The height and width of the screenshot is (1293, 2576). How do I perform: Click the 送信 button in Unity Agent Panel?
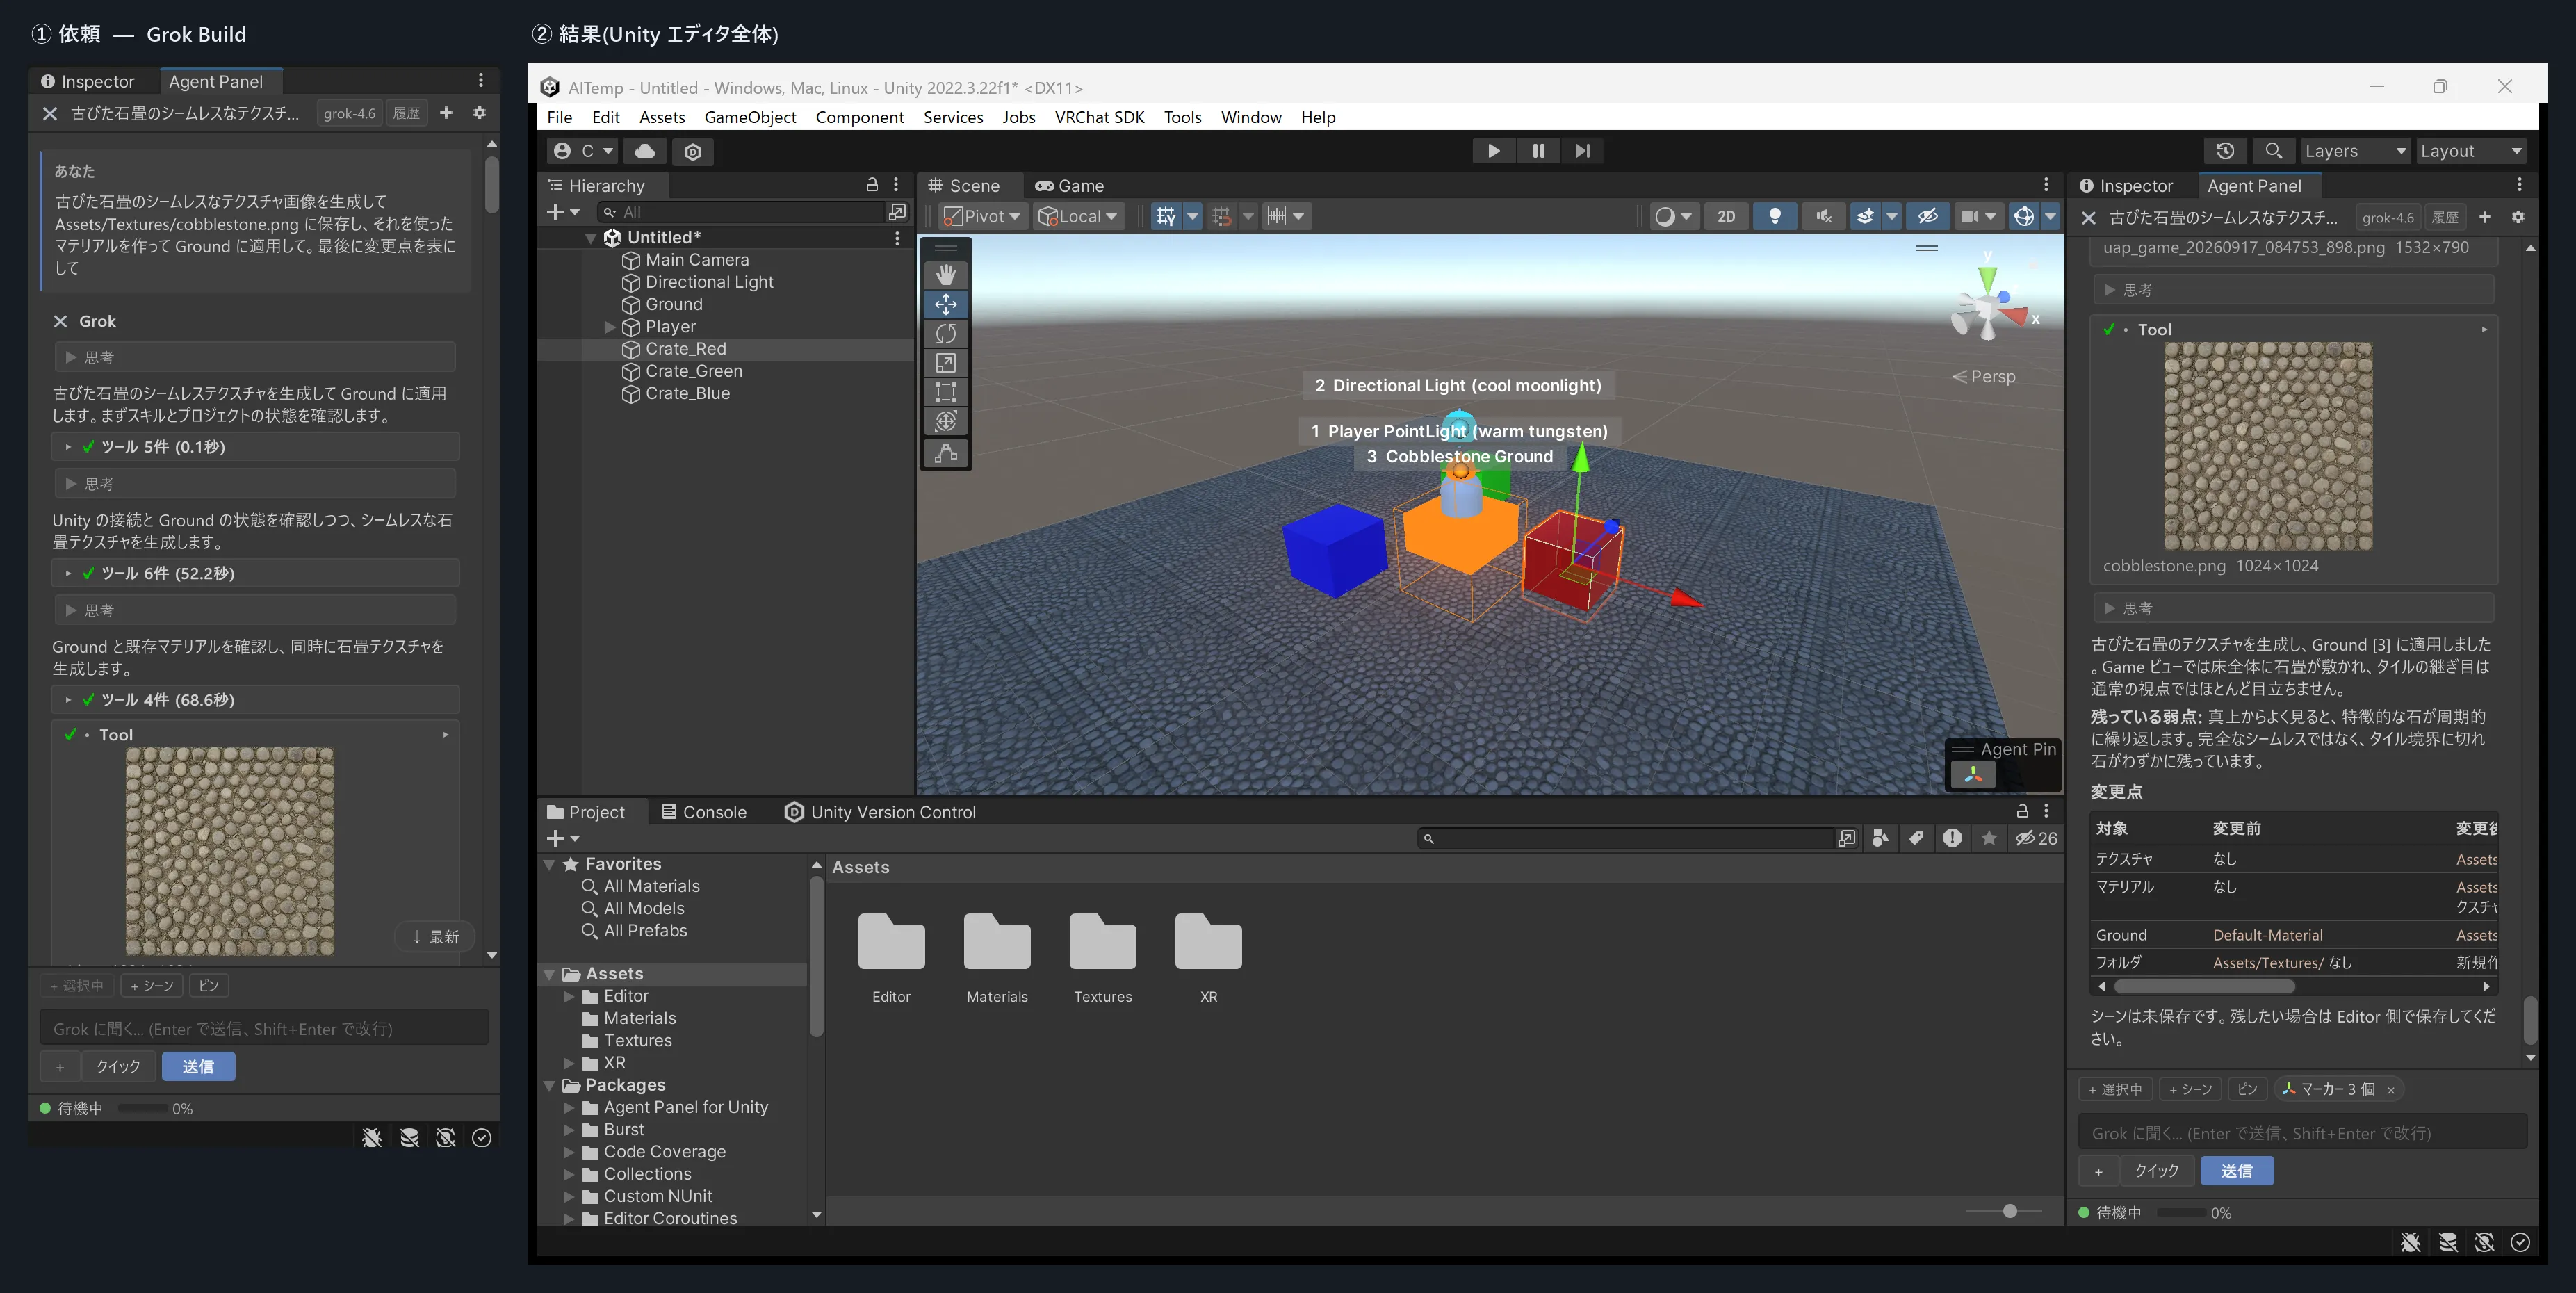click(x=2236, y=1171)
